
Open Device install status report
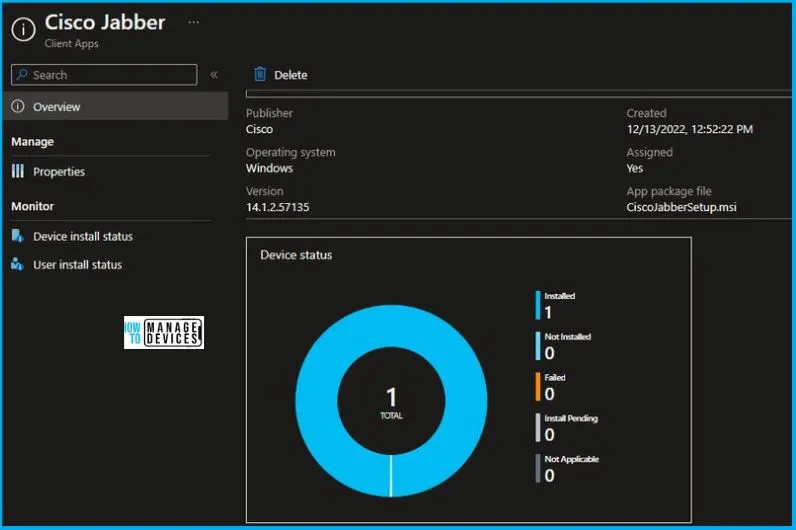[x=83, y=236]
